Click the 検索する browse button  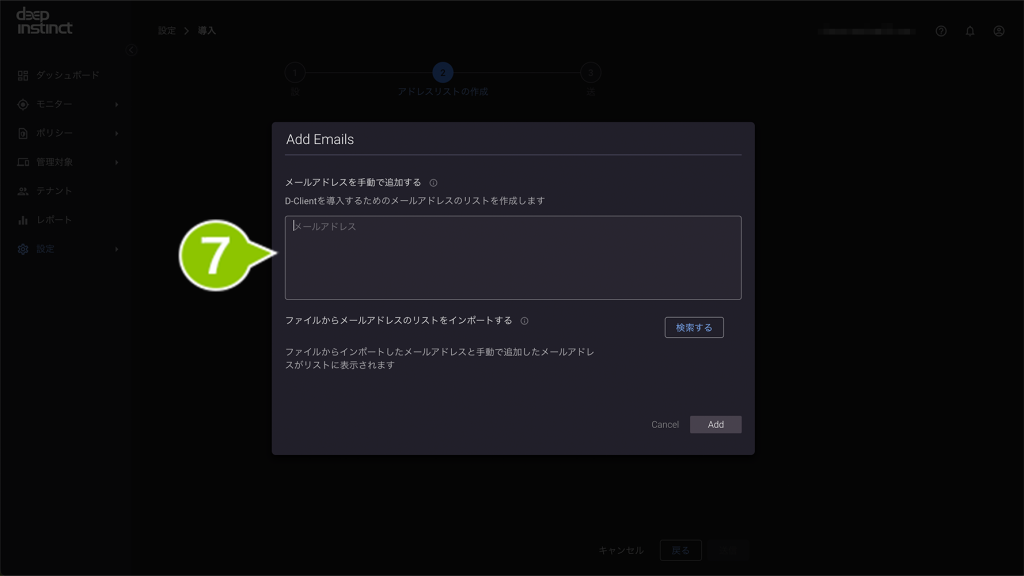click(694, 327)
